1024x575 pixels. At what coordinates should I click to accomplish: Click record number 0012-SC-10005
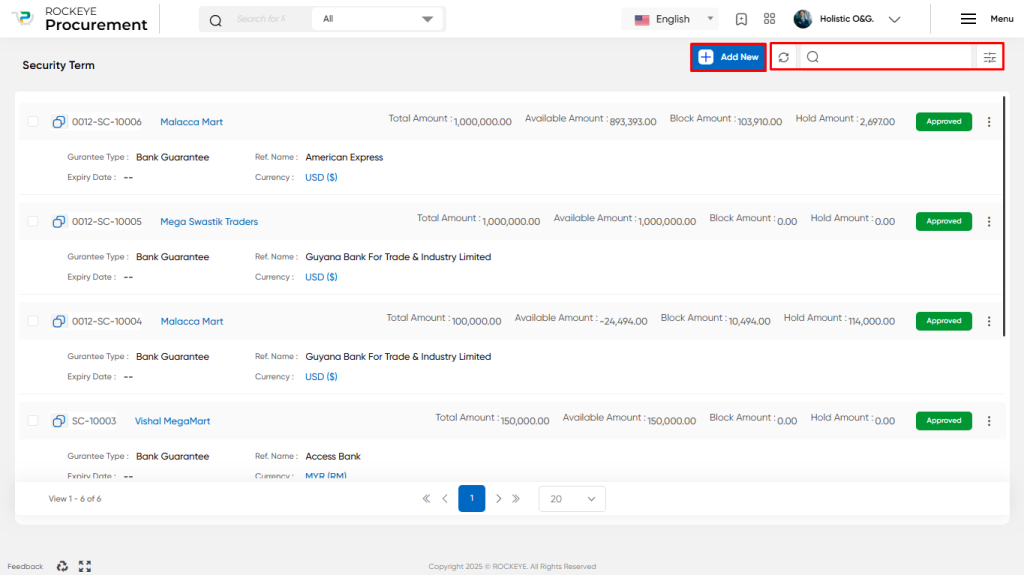(106, 222)
